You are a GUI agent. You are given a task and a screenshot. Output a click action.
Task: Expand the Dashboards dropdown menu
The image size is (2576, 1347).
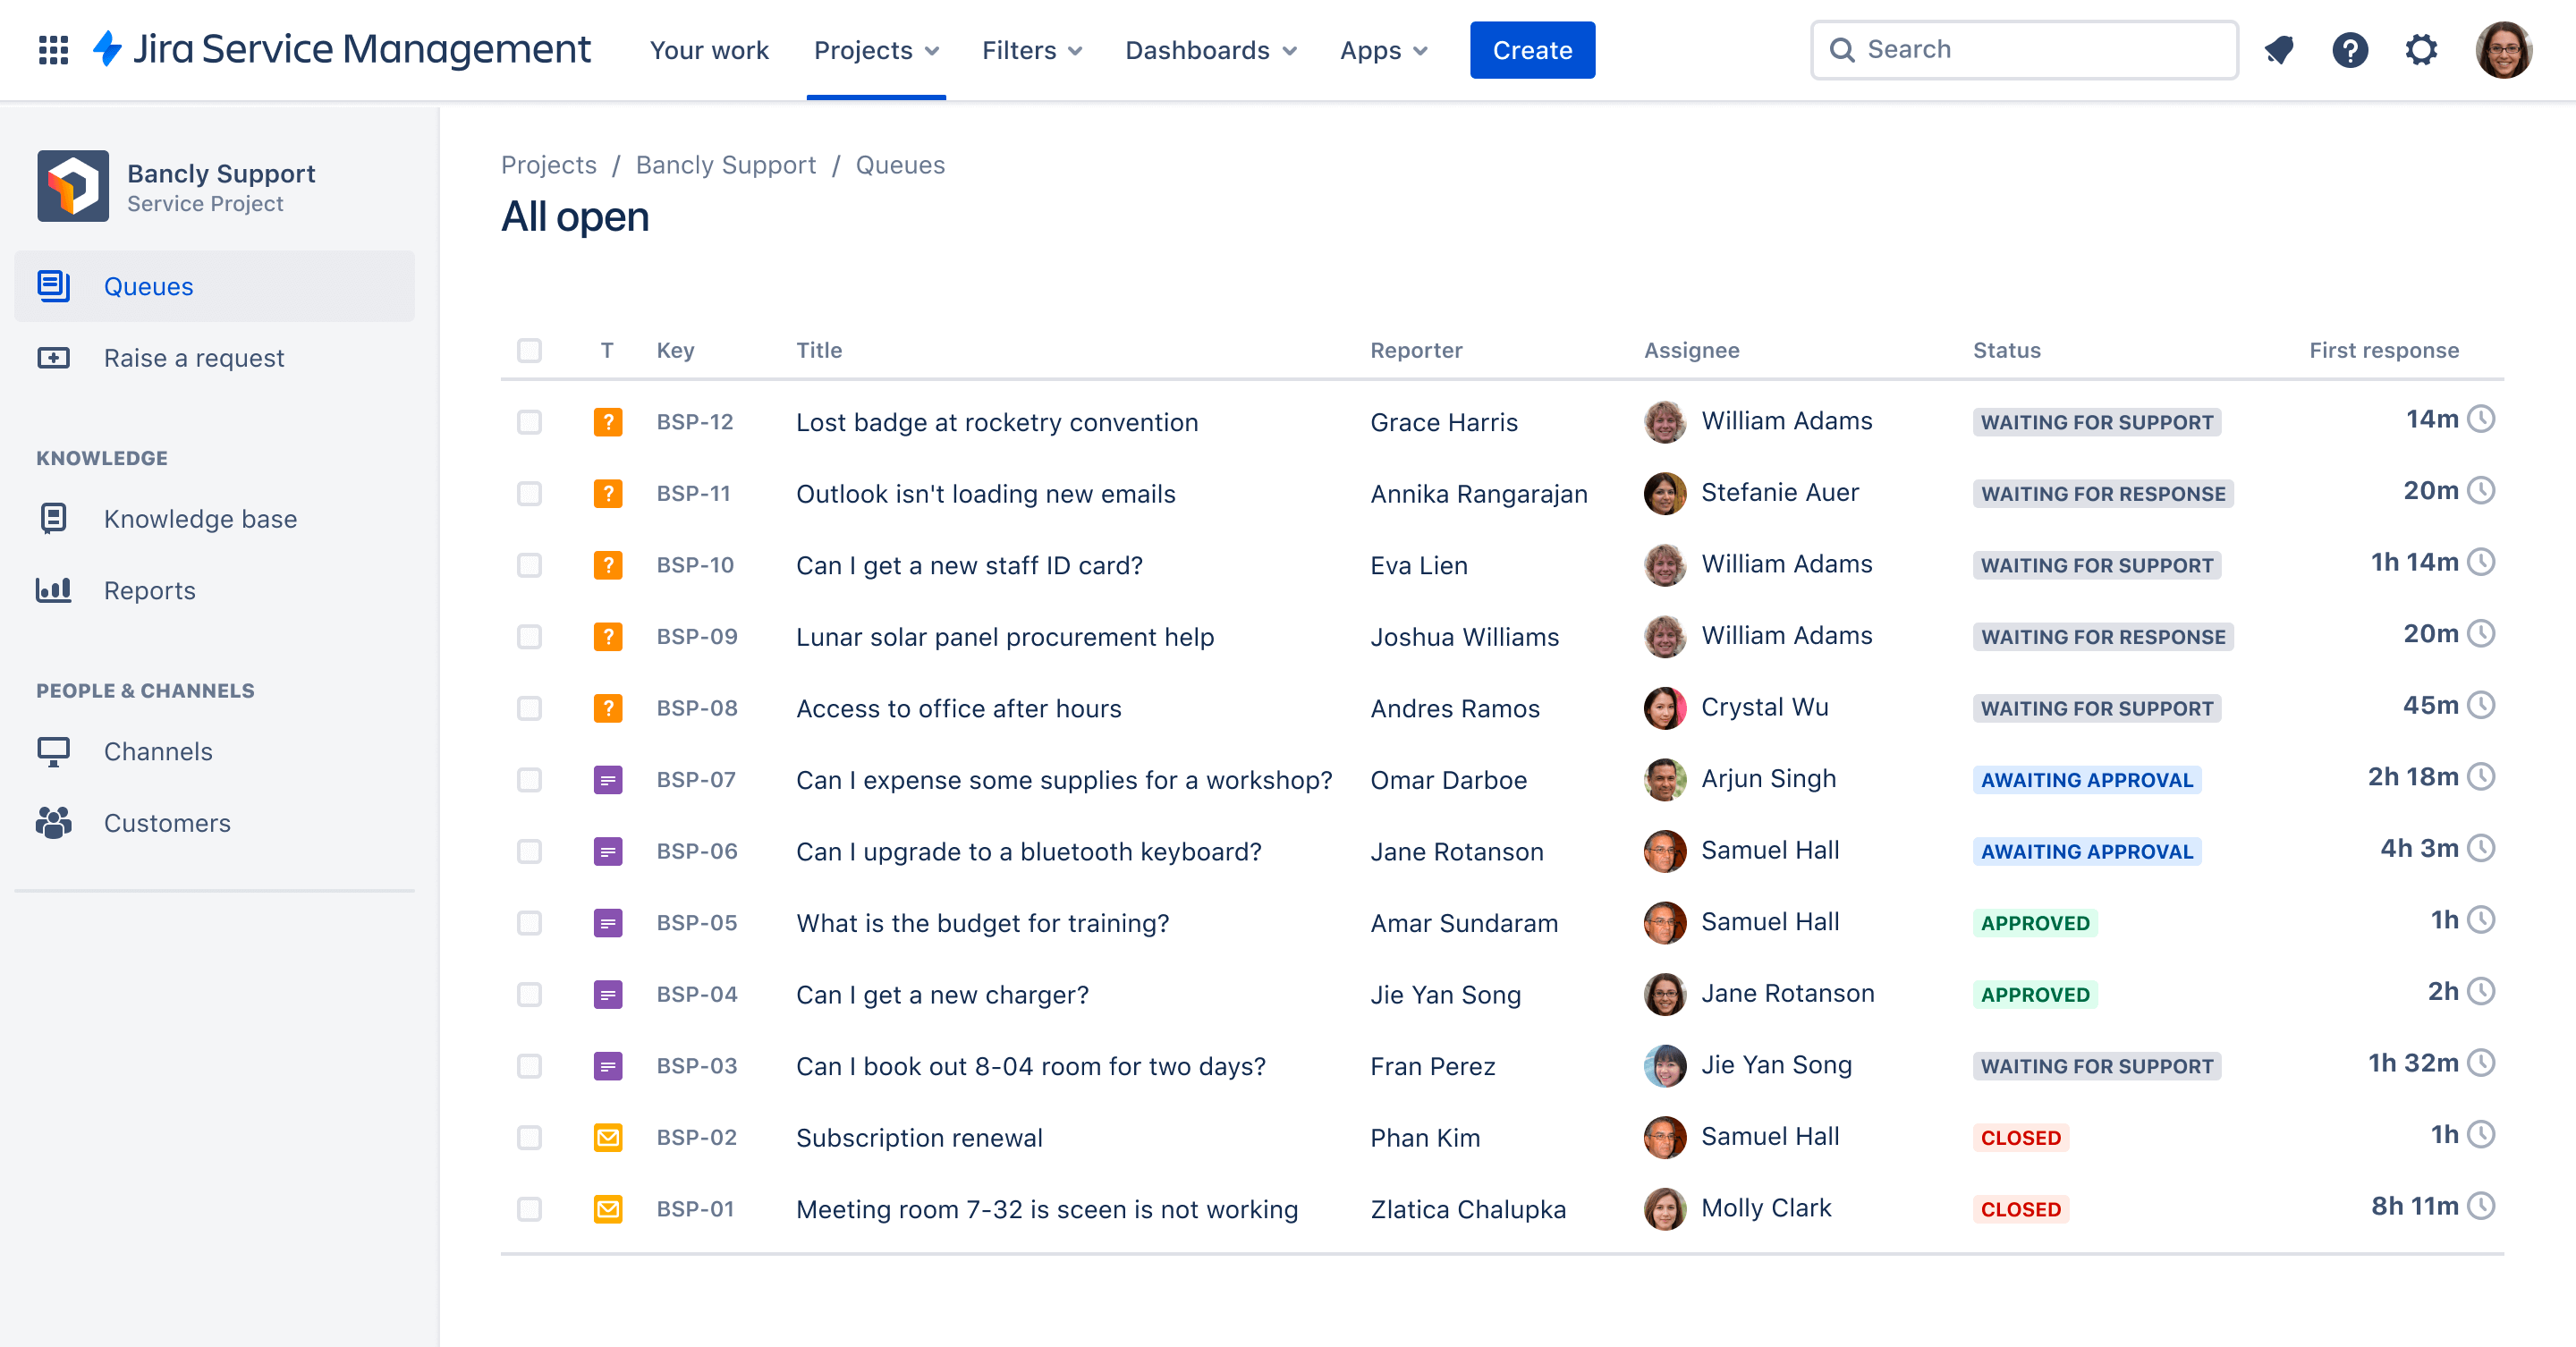[1209, 49]
